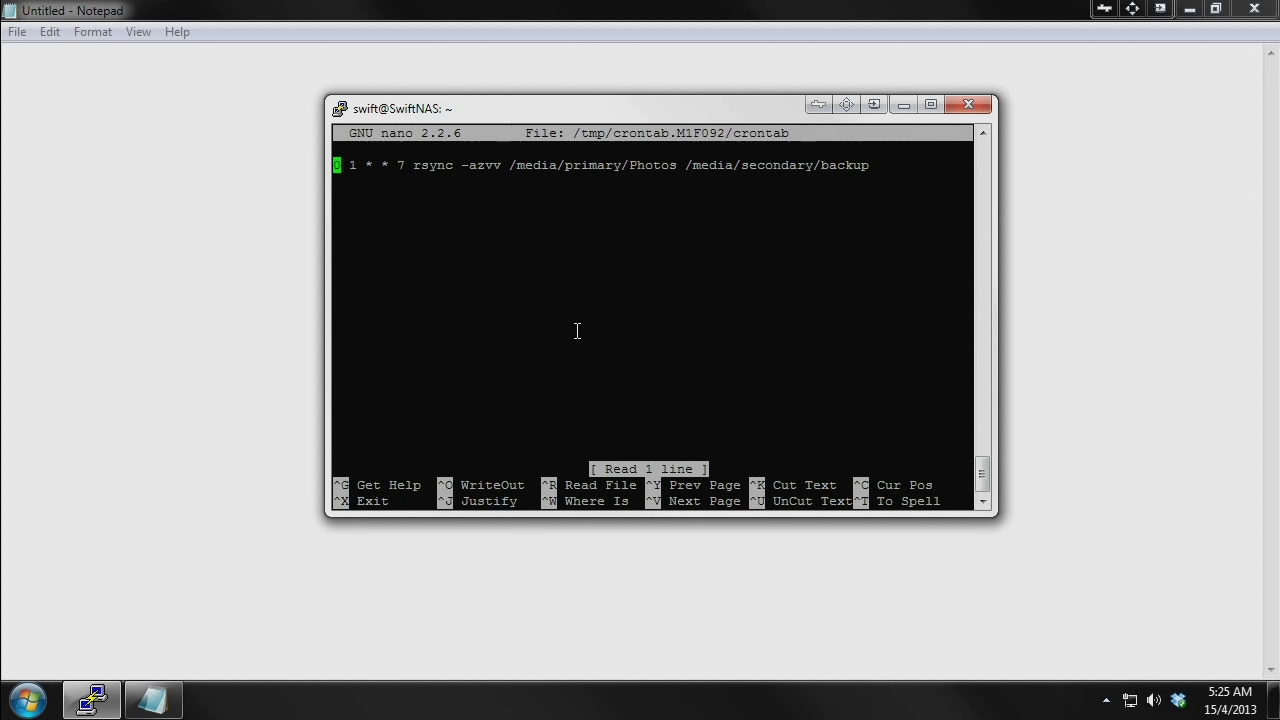1280x720 pixels.
Task: Open the volume control tray icon
Action: click(x=1154, y=701)
